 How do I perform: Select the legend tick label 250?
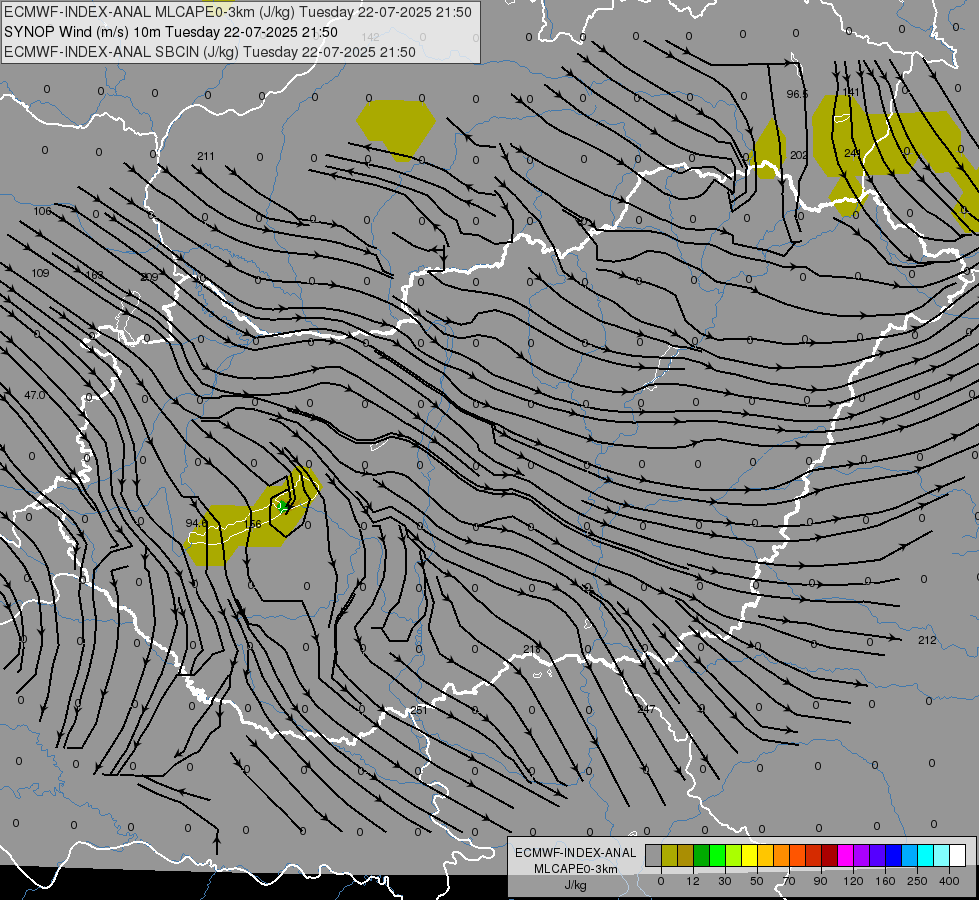(917, 881)
